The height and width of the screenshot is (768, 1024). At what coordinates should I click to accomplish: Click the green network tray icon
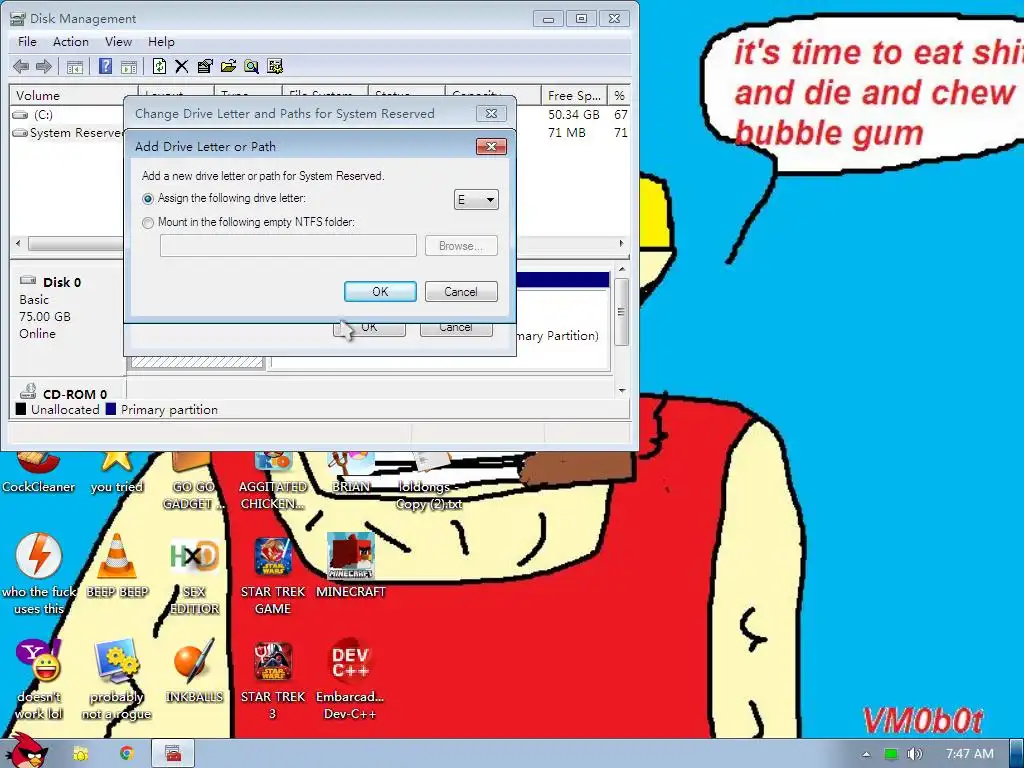pyautogui.click(x=890, y=754)
